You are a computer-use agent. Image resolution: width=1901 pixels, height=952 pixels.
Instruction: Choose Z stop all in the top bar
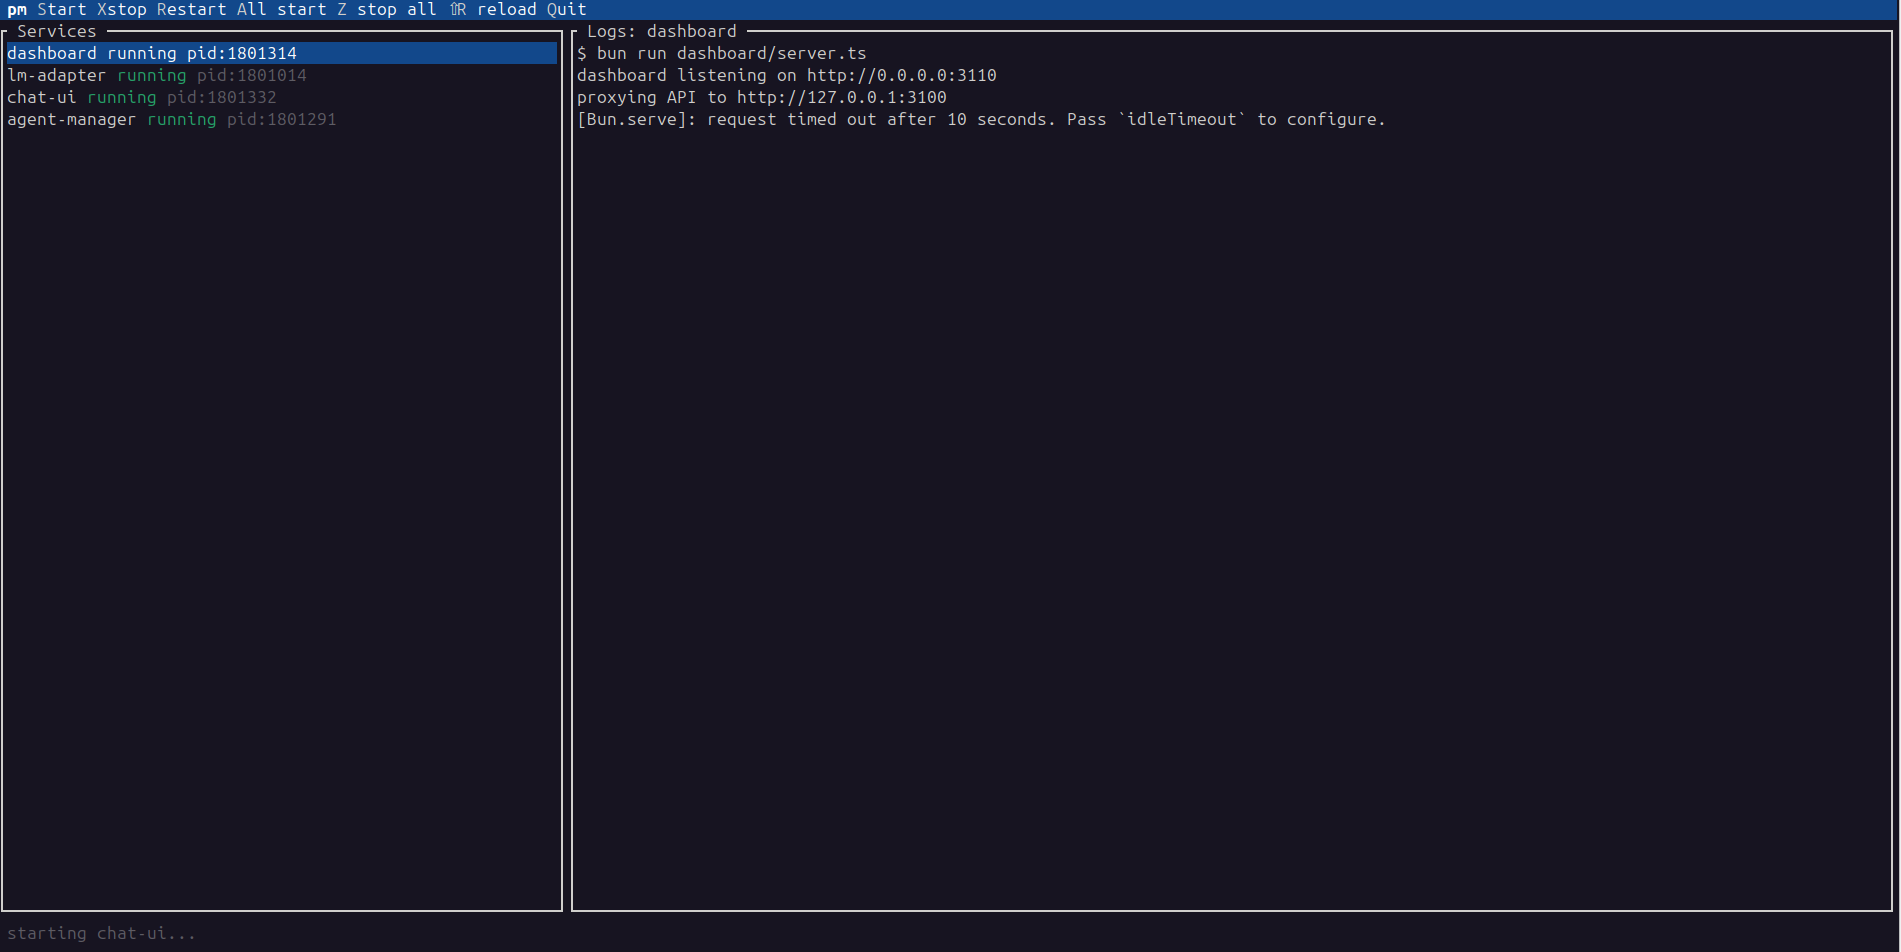387,10
